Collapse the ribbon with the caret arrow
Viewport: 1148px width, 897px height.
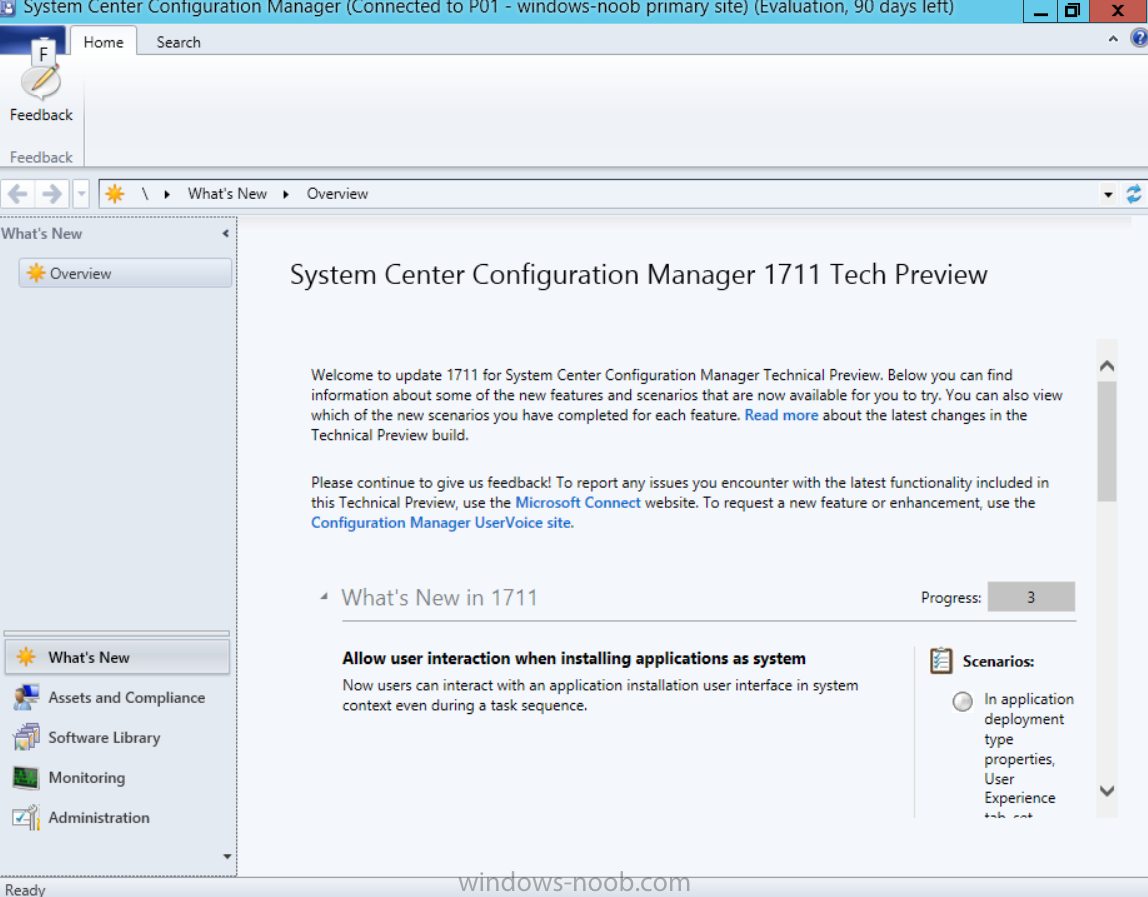1113,39
